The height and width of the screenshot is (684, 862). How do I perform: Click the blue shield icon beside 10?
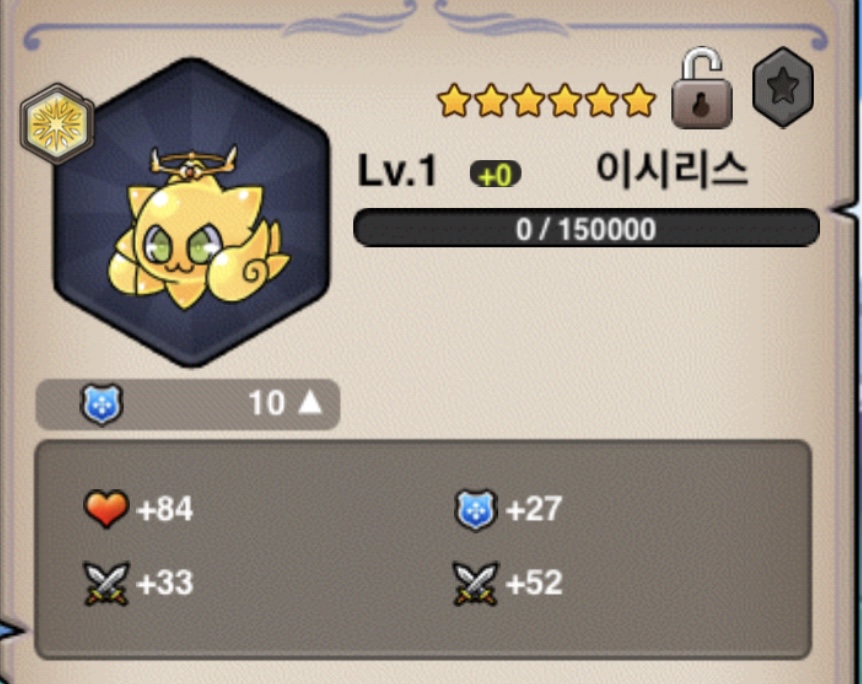102,404
